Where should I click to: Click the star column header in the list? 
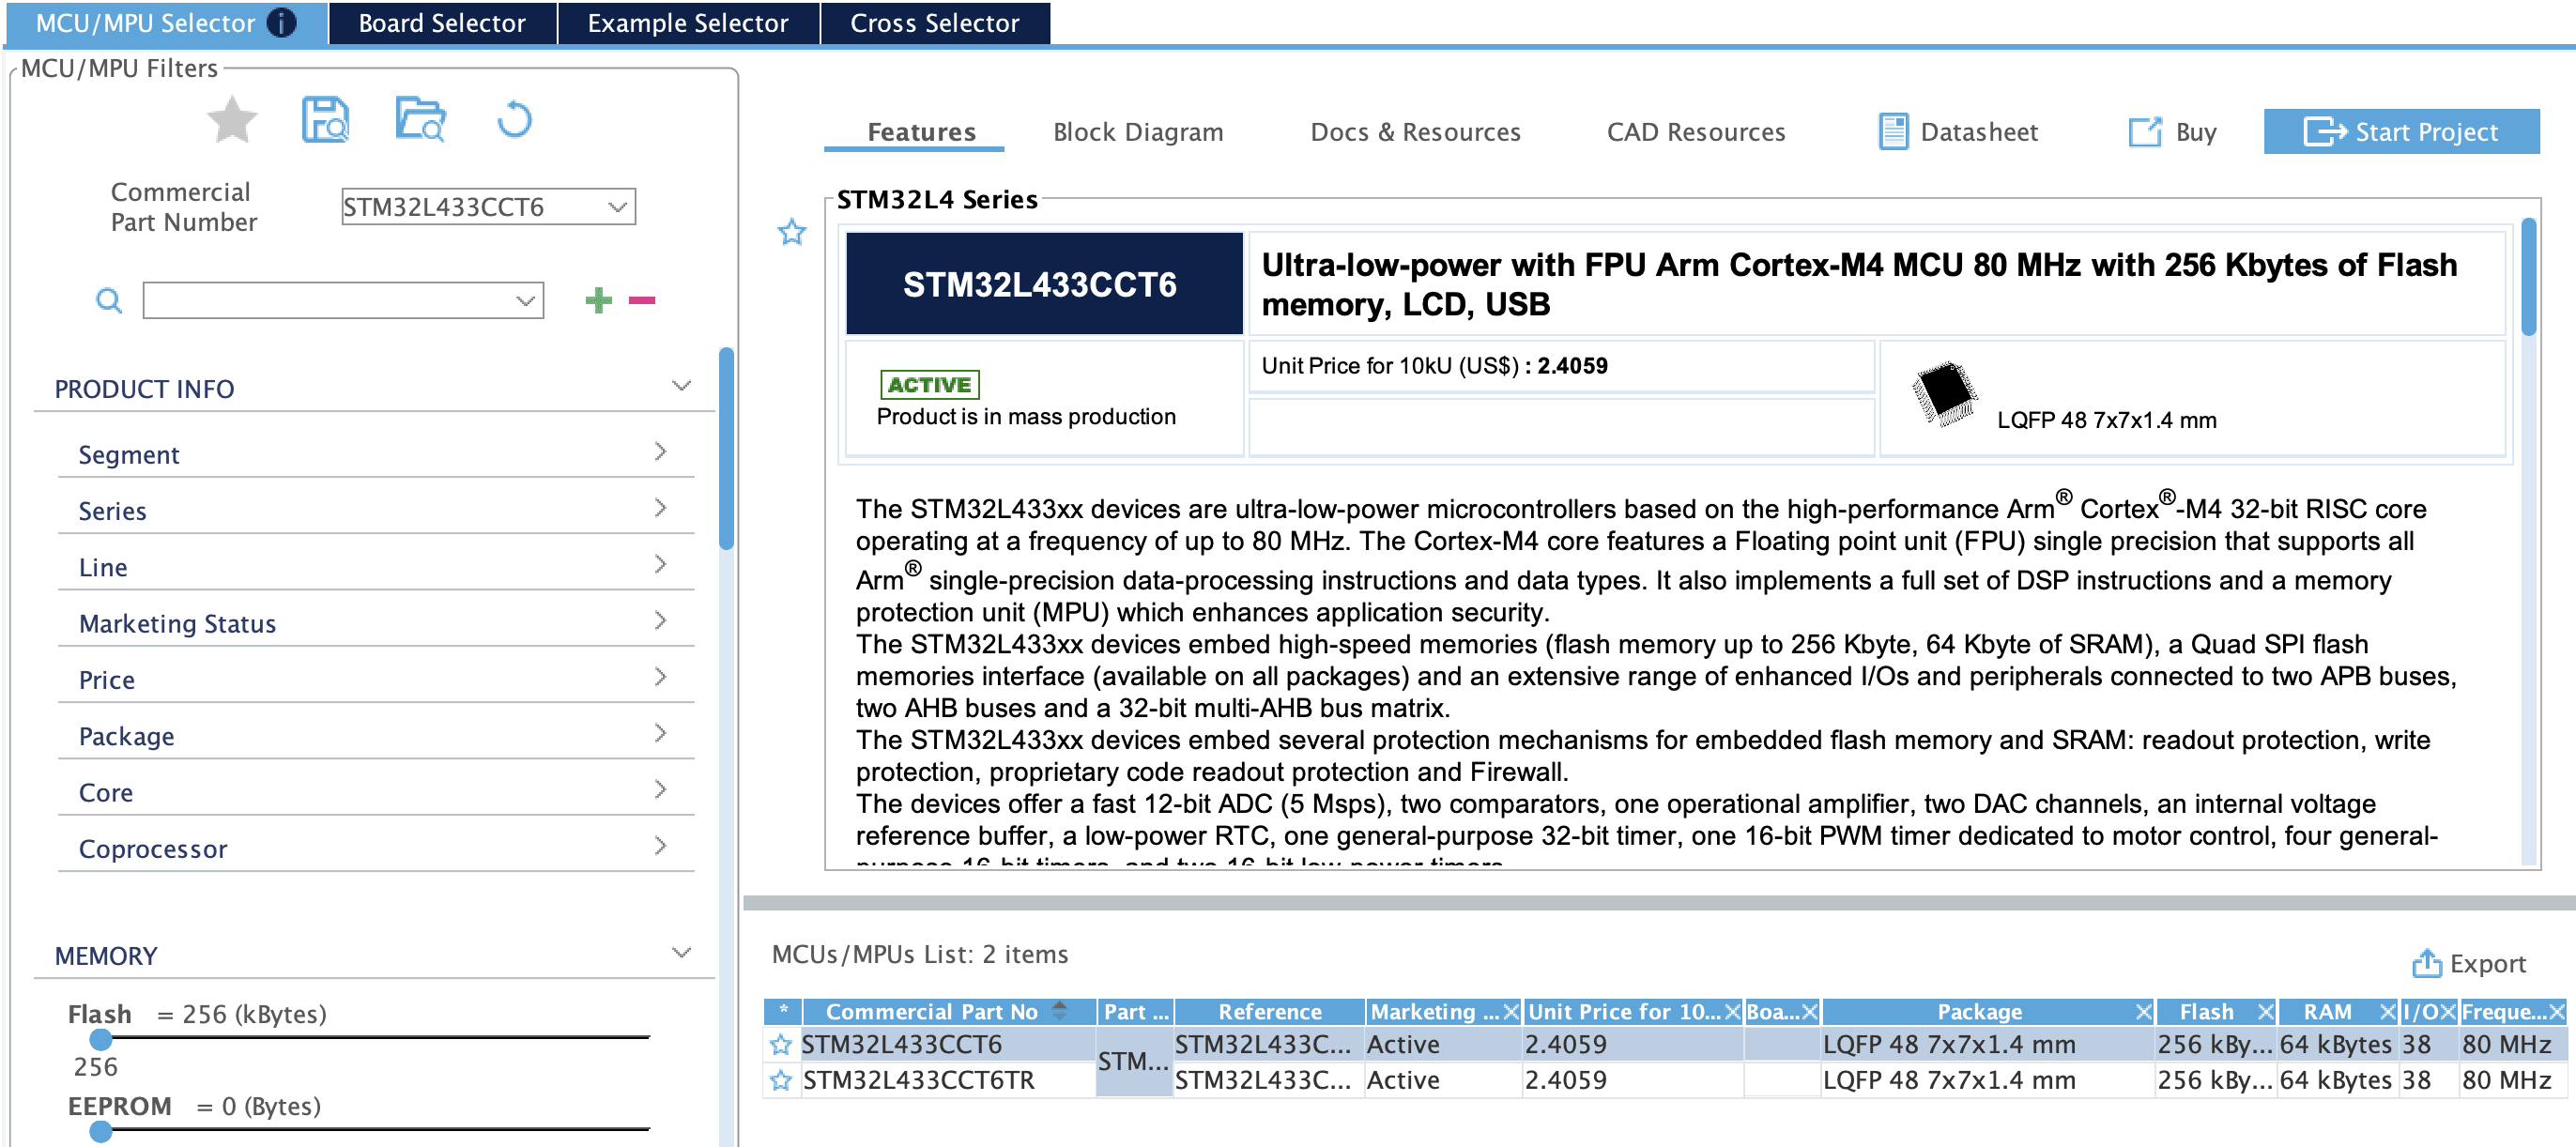[783, 1011]
